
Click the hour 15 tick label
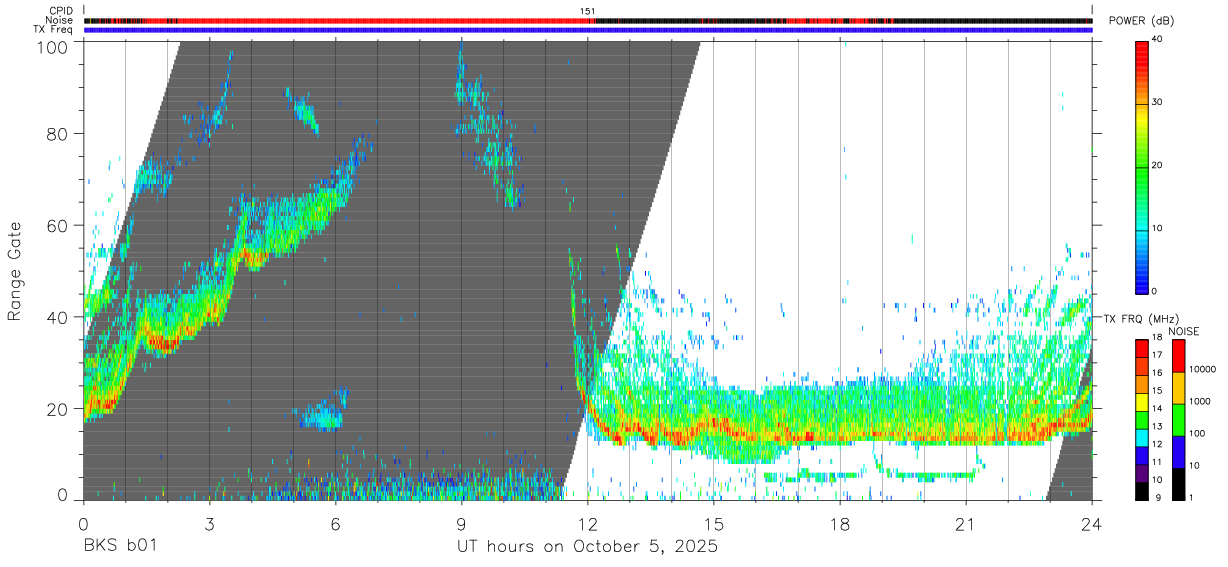(714, 524)
